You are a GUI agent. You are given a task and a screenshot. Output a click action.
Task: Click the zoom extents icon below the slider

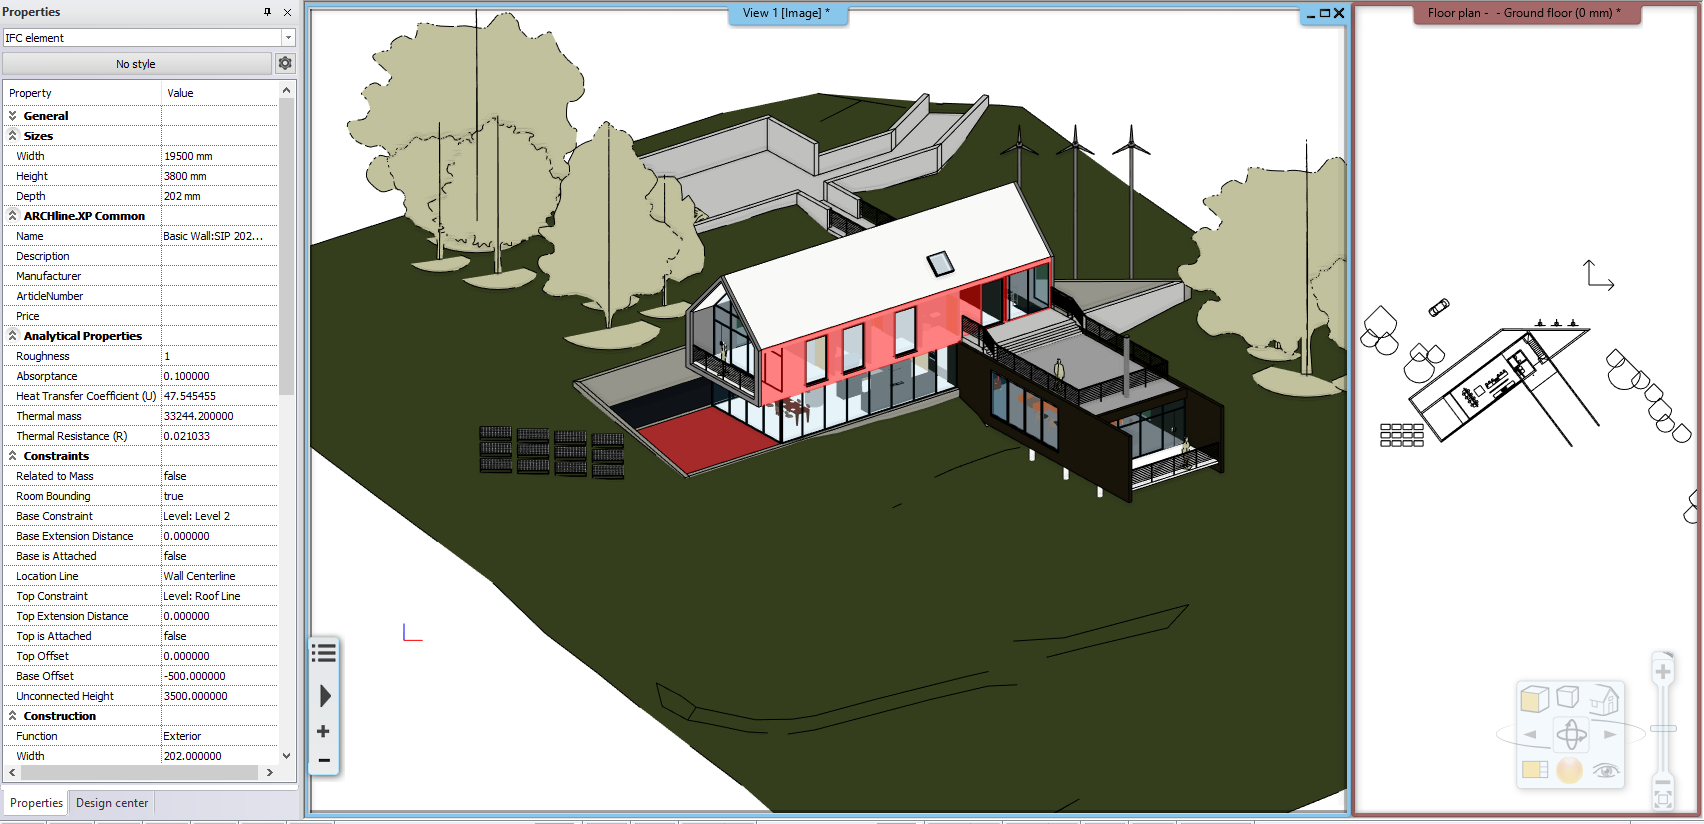pos(1663,799)
